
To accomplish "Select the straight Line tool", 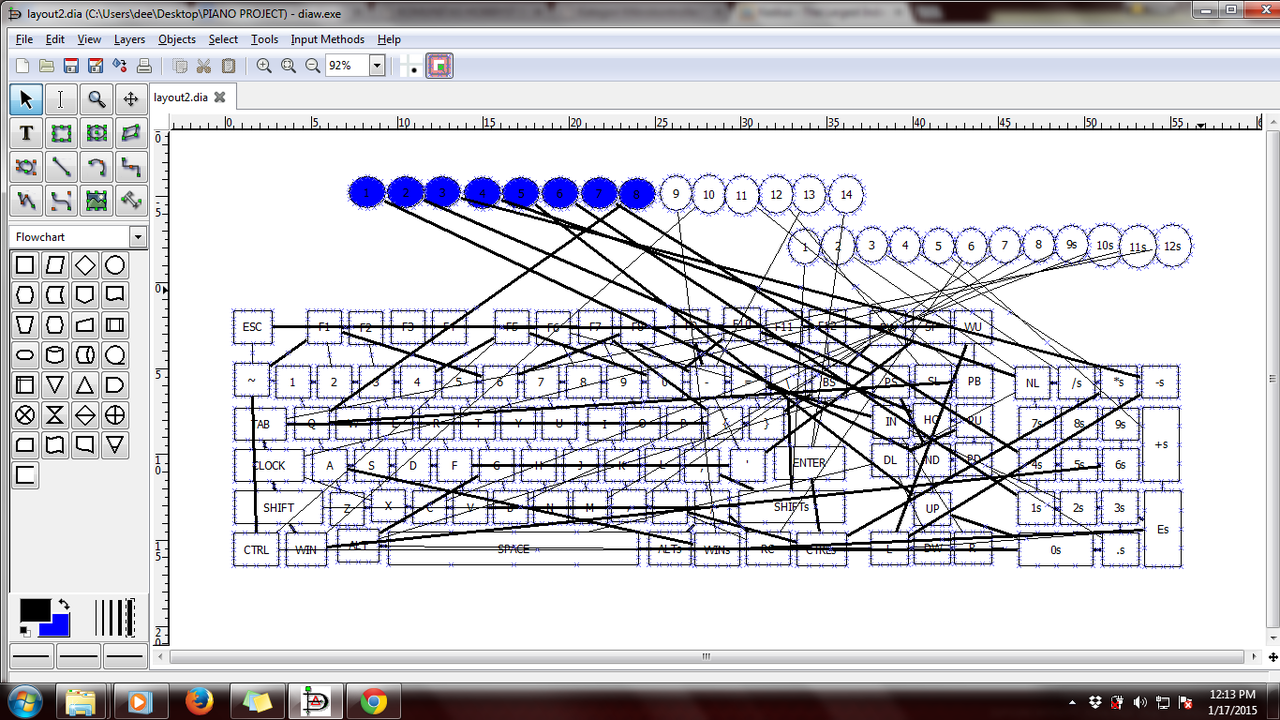I will point(61,167).
